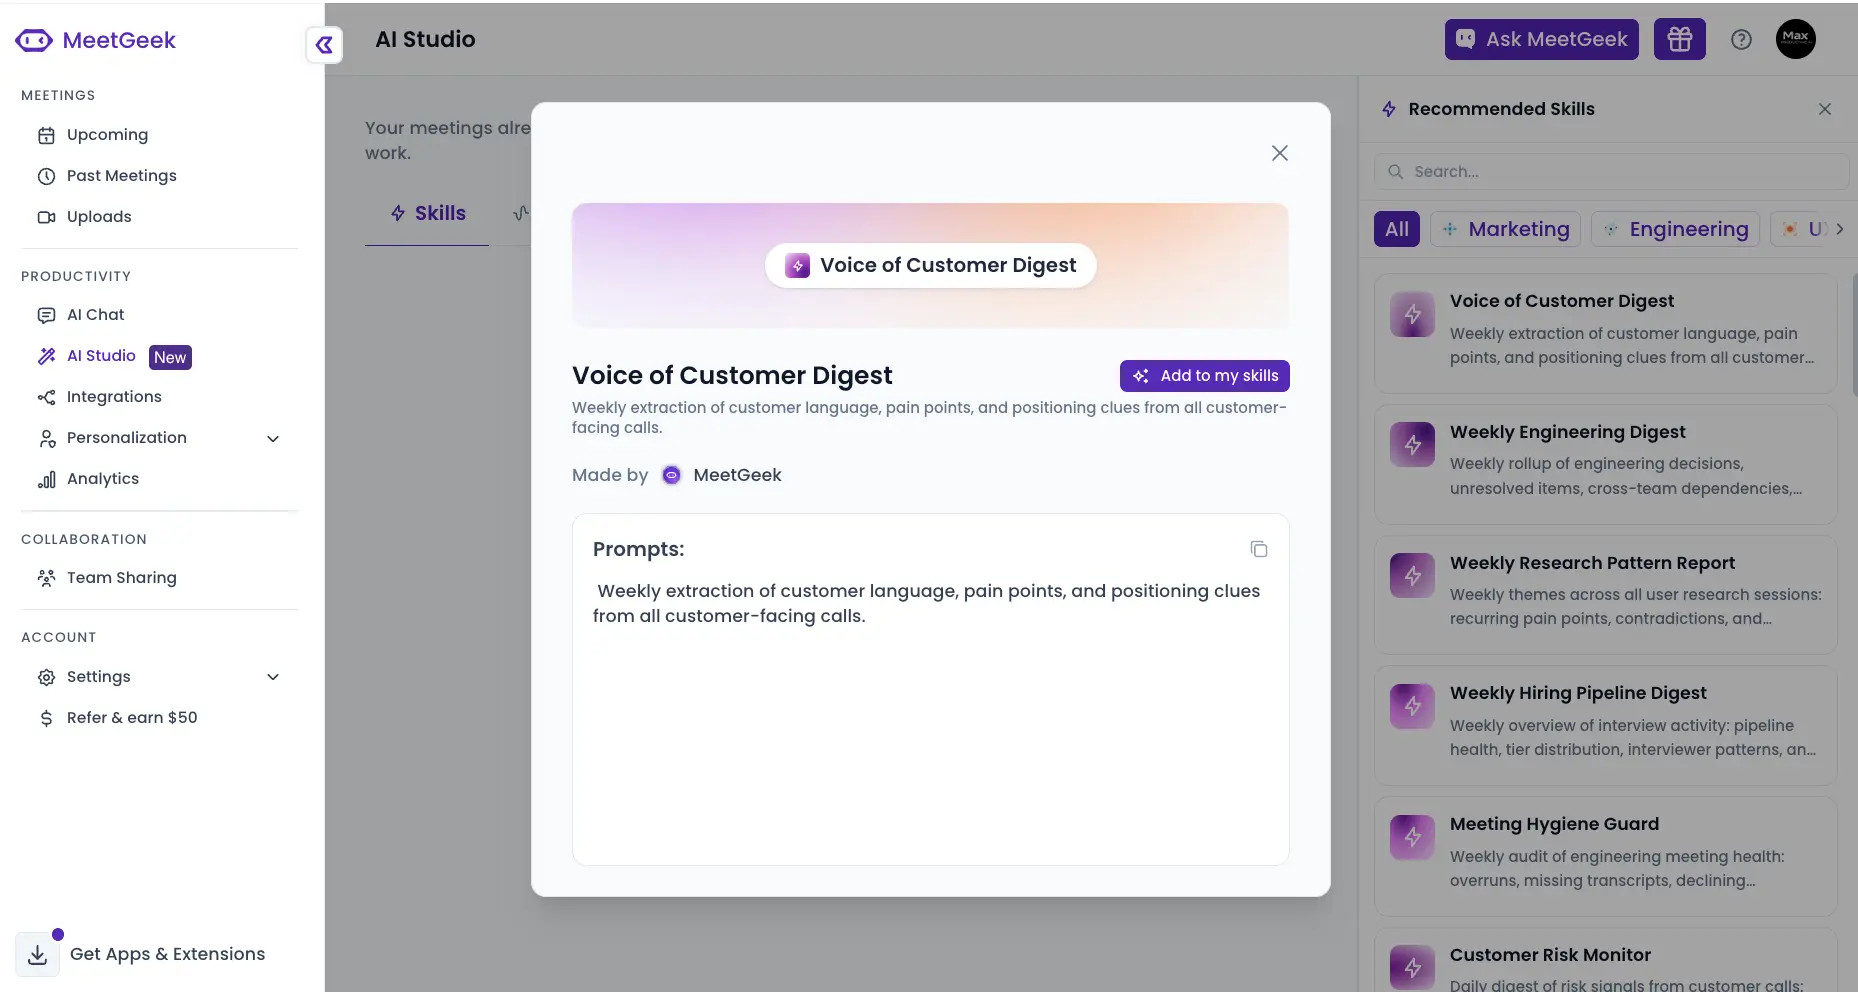Expand the Personalization submenu
This screenshot has height=992, width=1858.
point(273,438)
